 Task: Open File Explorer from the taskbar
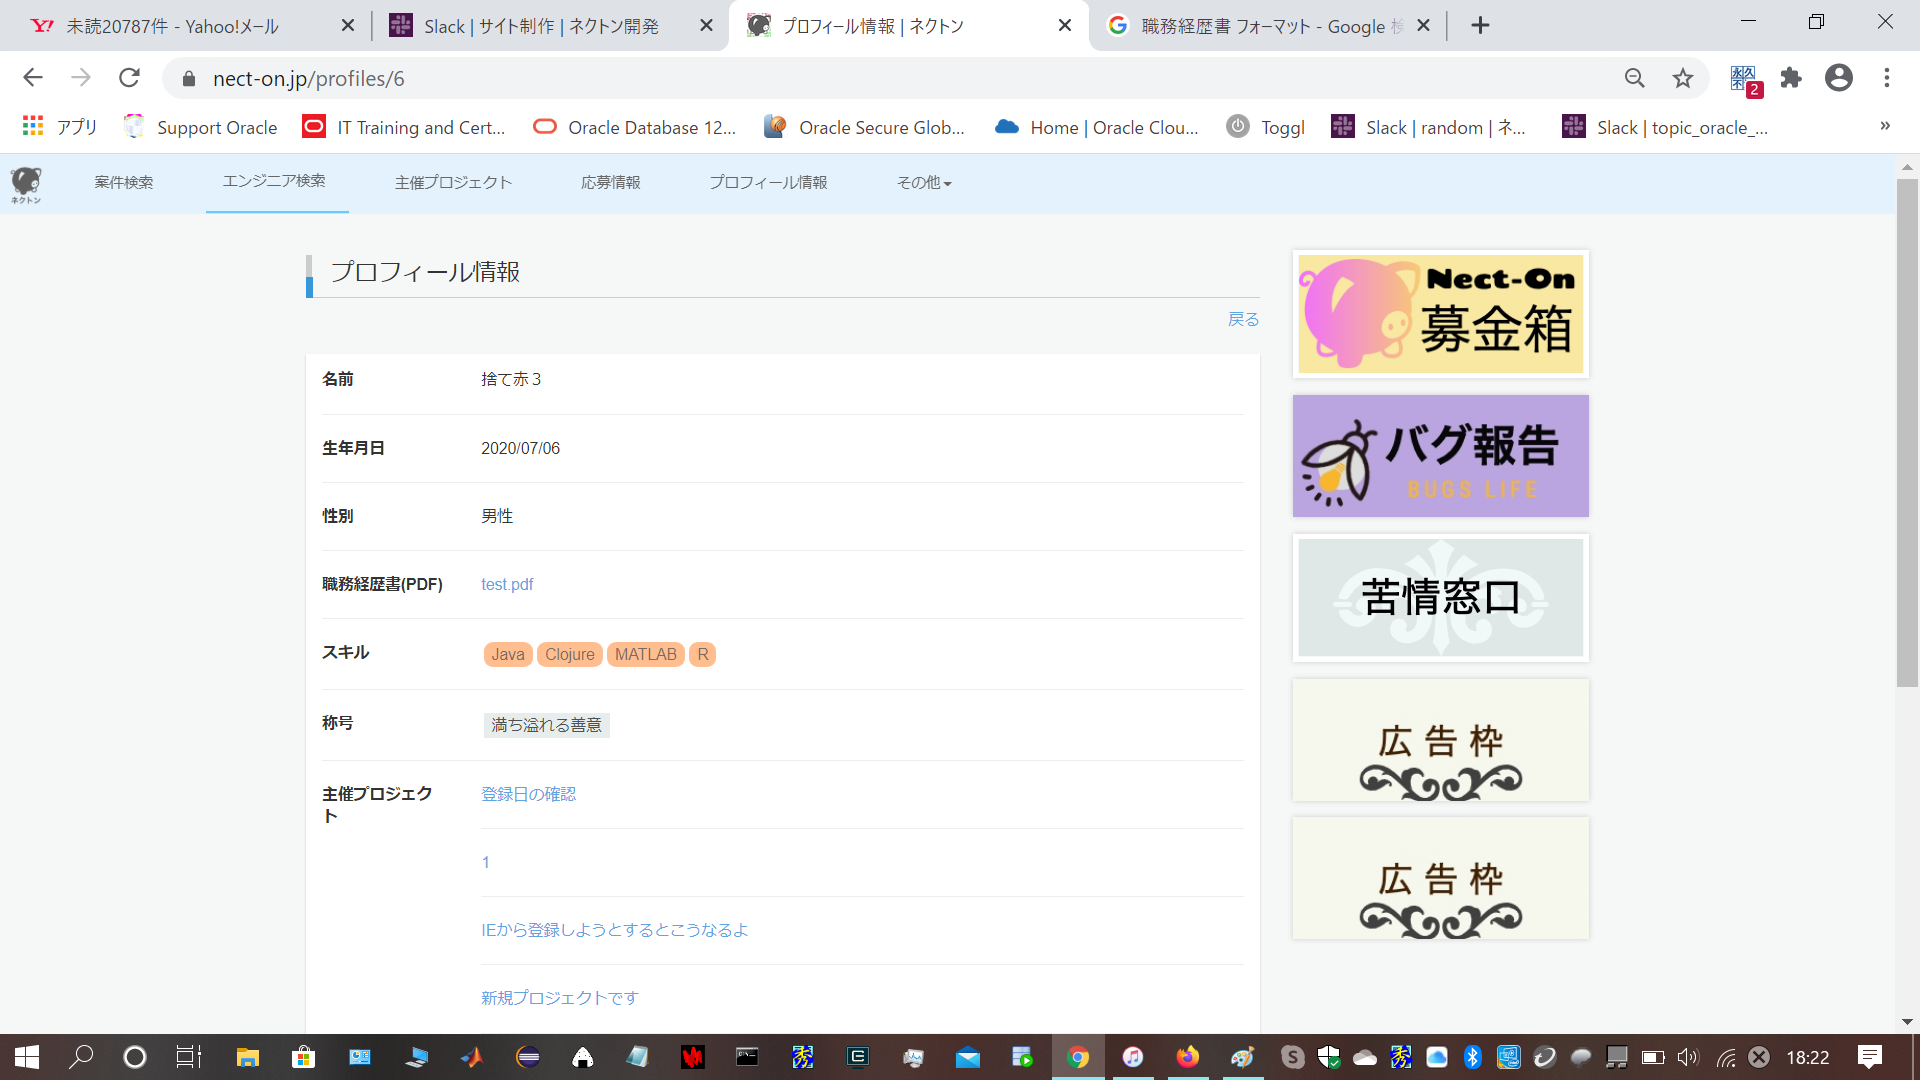247,1057
